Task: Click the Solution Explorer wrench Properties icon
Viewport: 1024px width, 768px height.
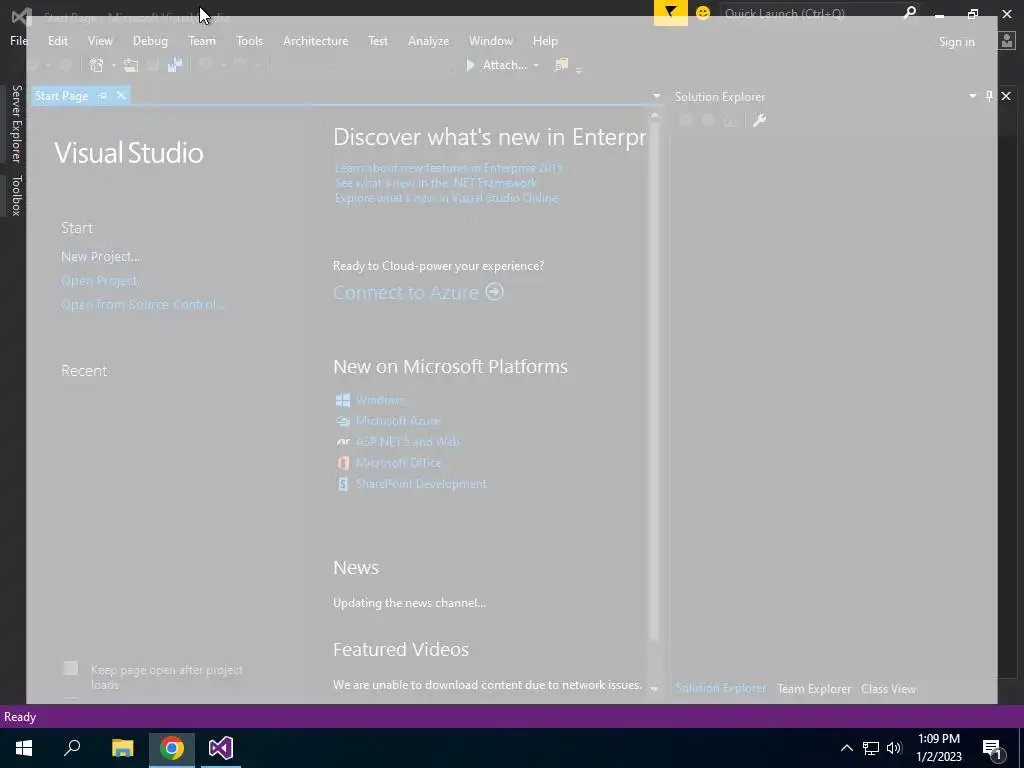Action: [x=759, y=120]
